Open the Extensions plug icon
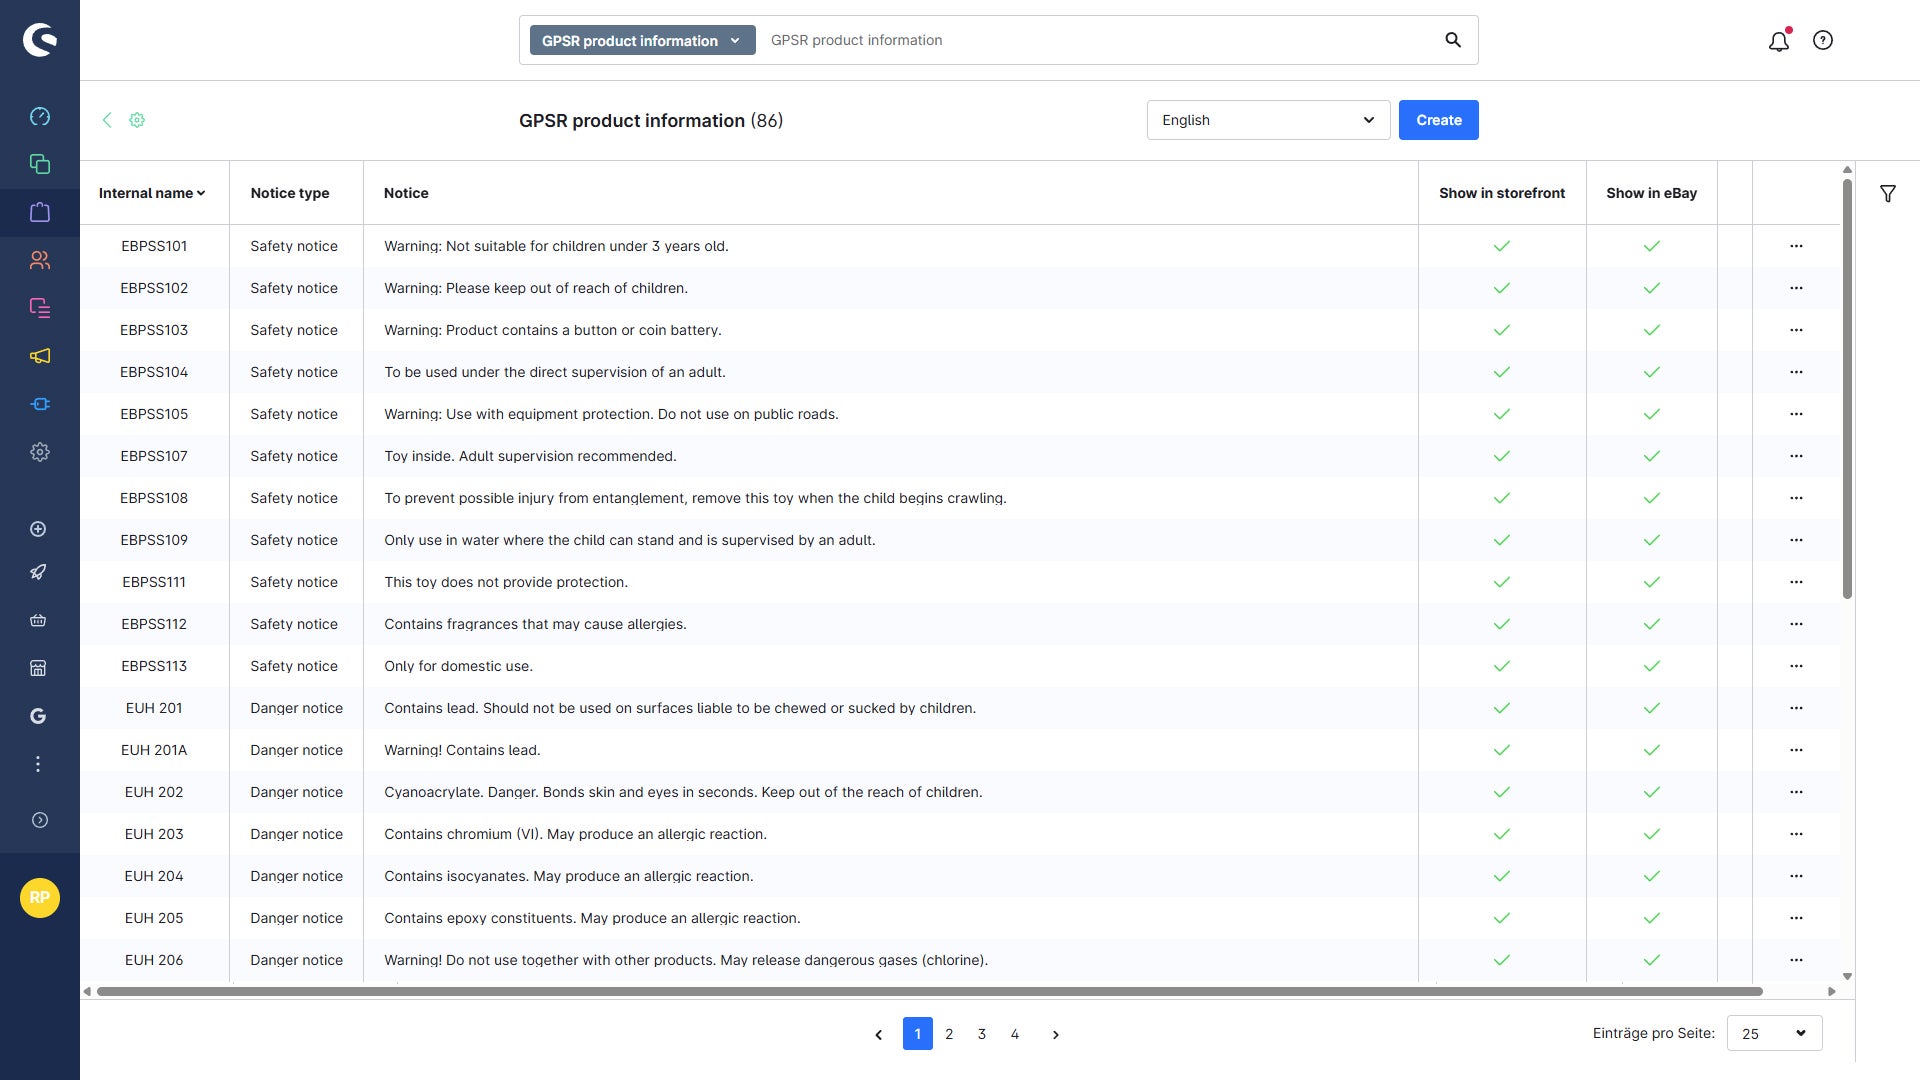Image resolution: width=1920 pixels, height=1080 pixels. [40, 404]
